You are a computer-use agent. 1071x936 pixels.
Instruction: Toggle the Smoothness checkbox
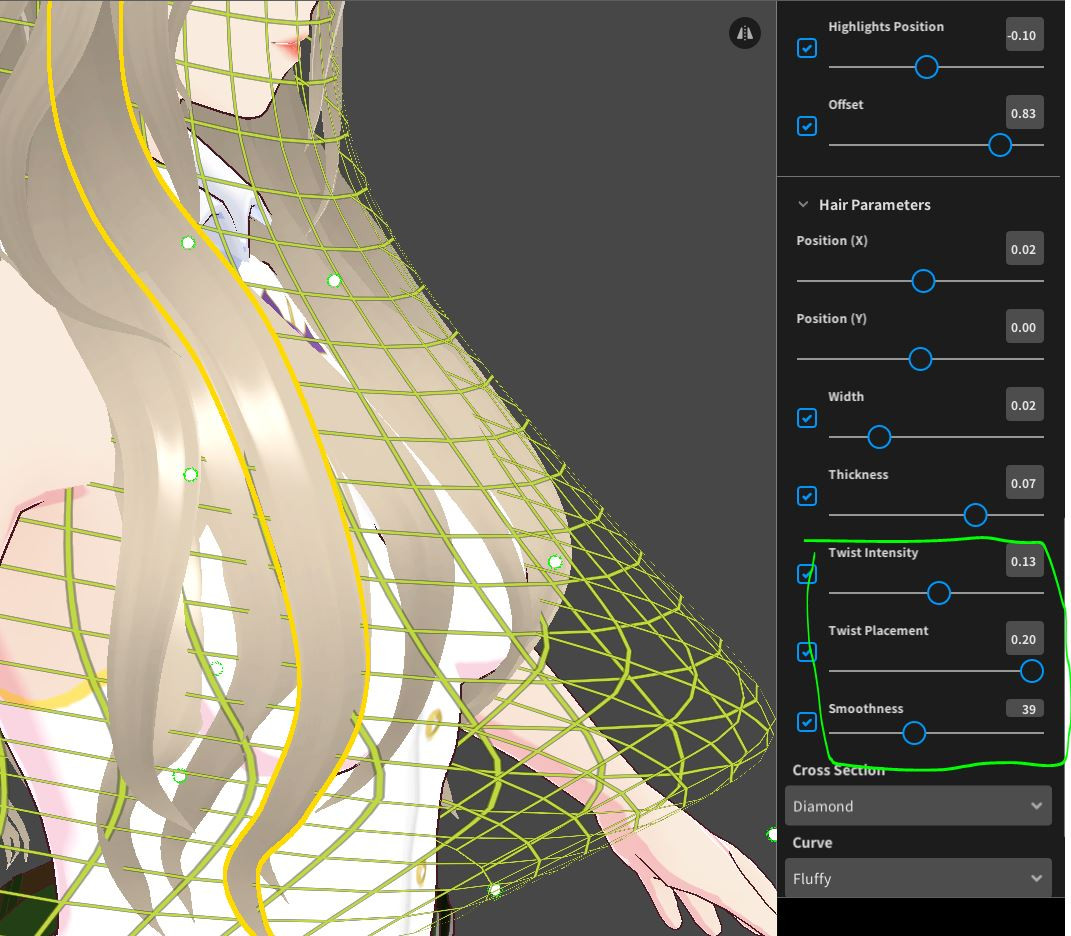(807, 722)
